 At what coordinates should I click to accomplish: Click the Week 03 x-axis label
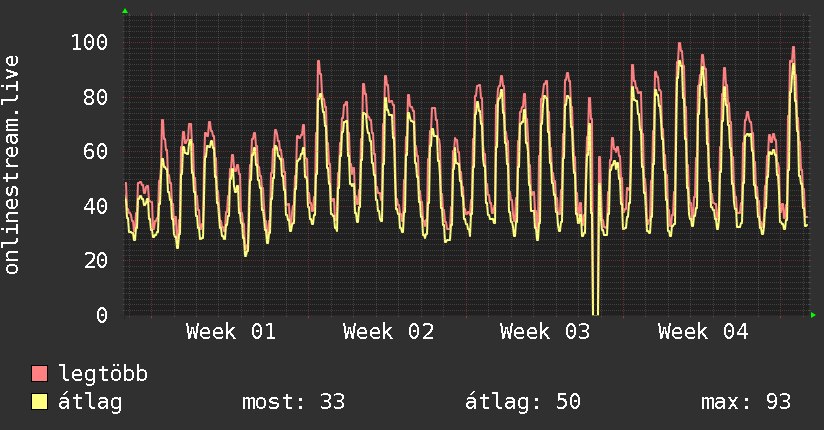point(545,332)
